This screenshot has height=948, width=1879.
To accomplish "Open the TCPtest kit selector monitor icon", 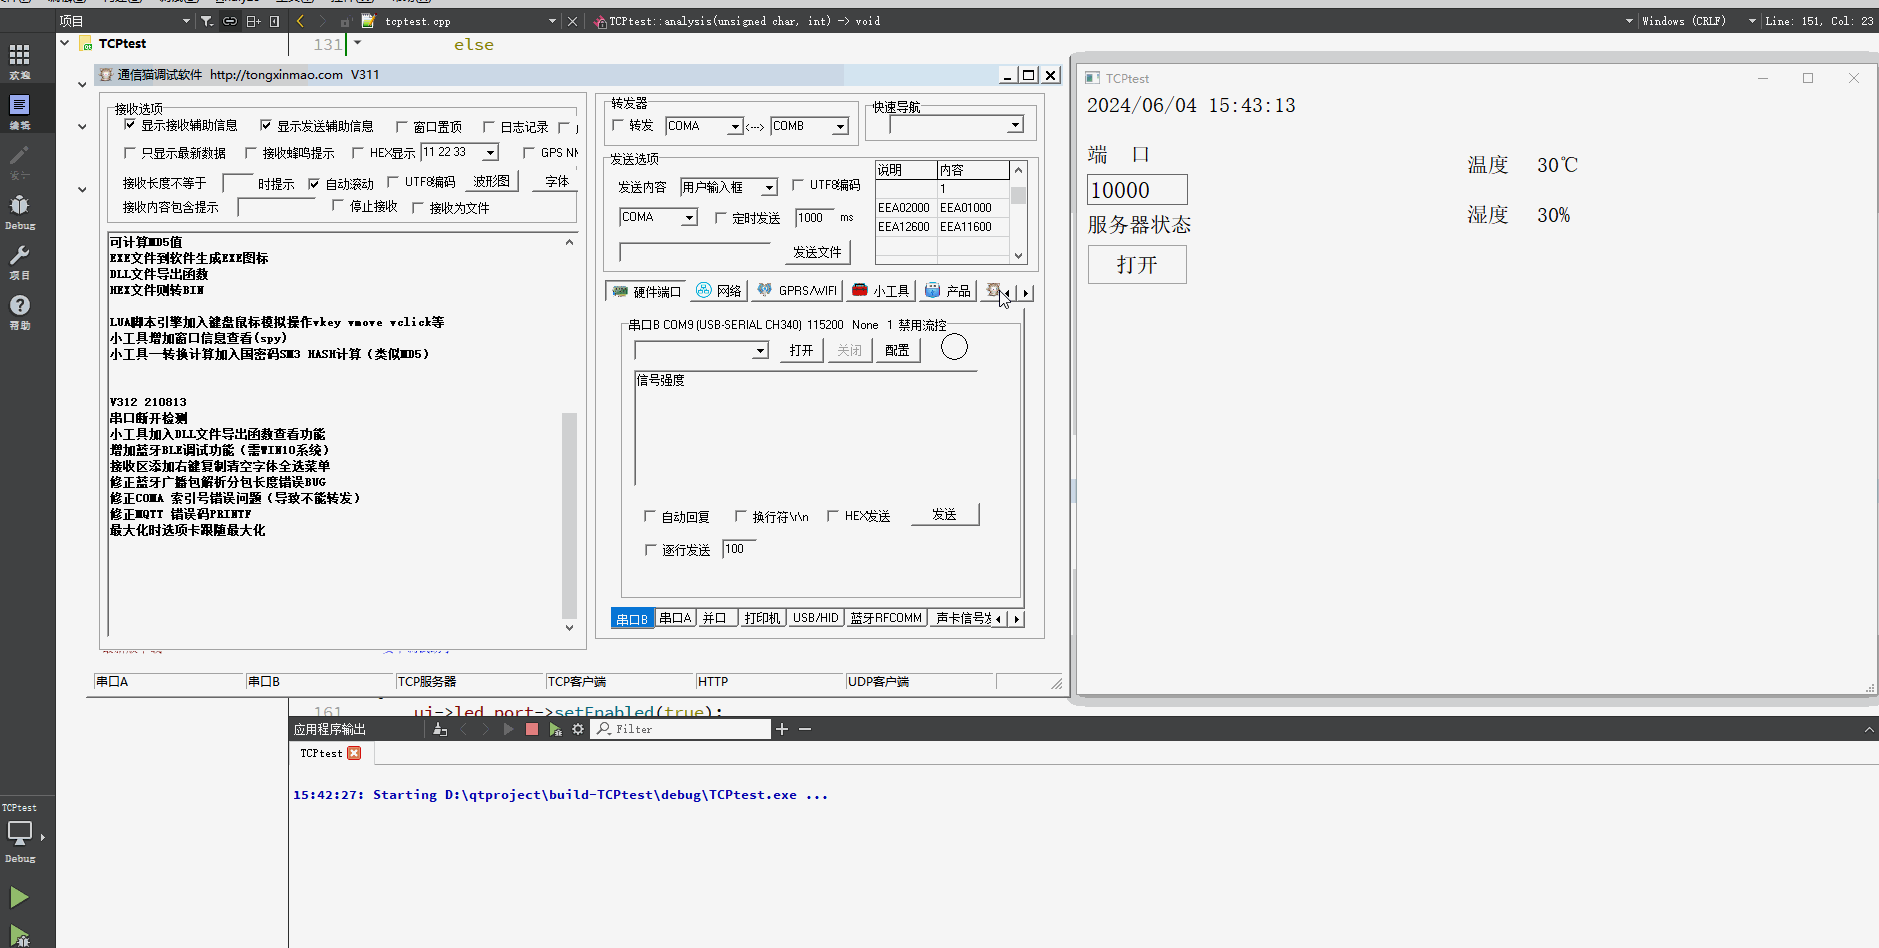I will pyautogui.click(x=20, y=832).
